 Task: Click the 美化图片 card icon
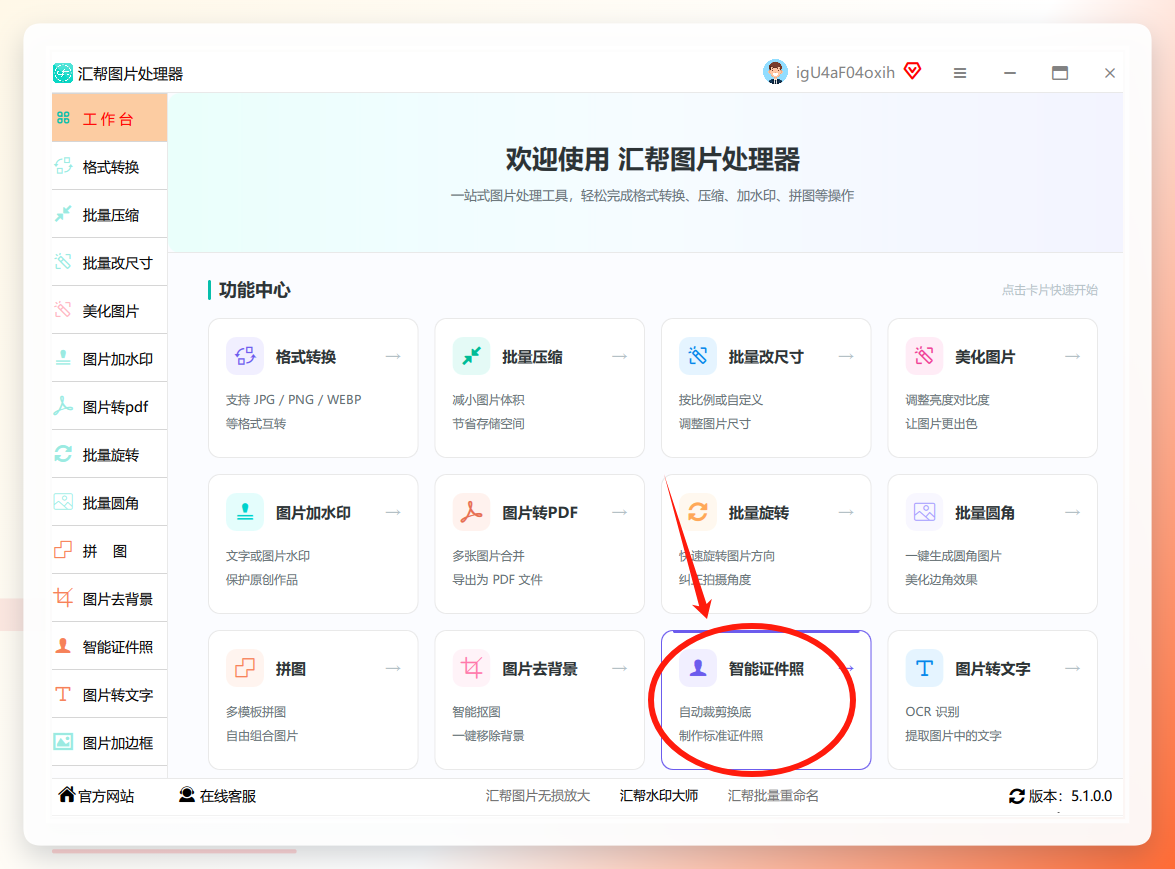point(924,356)
